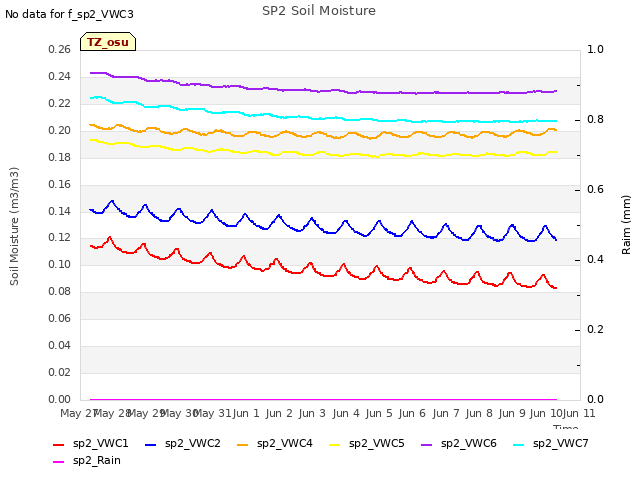Viewport: 640px width, 480px height.
Task: Click the Jun 1 x-axis tick label
Action: pos(246,413)
